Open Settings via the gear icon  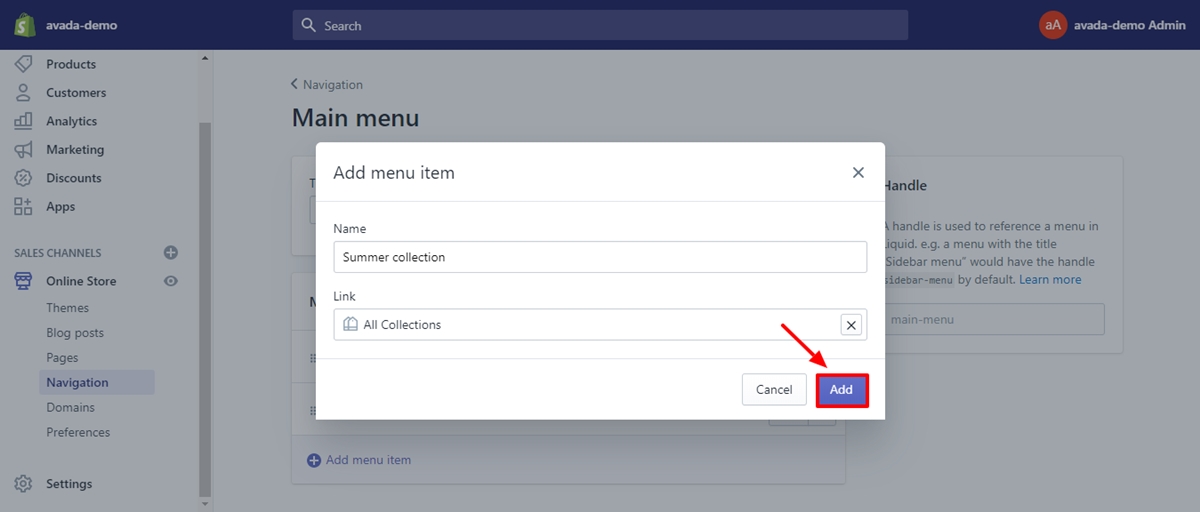[23, 484]
